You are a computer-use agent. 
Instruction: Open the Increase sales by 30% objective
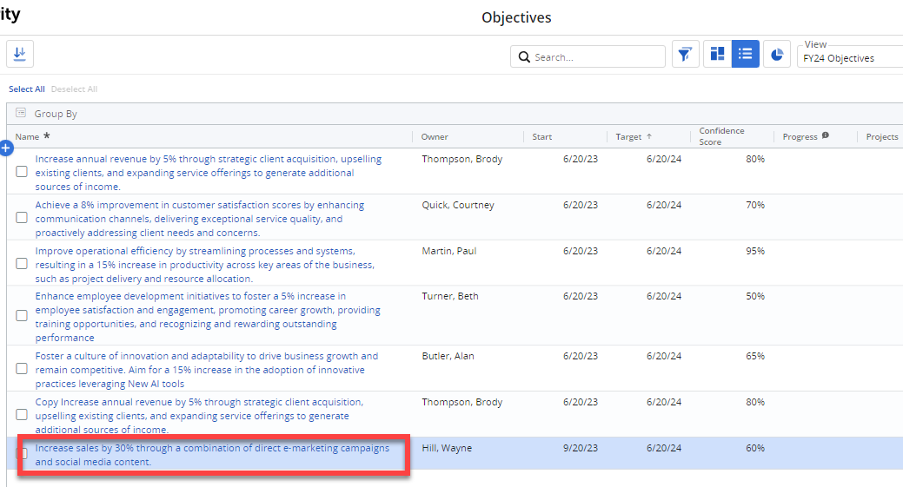click(212, 455)
